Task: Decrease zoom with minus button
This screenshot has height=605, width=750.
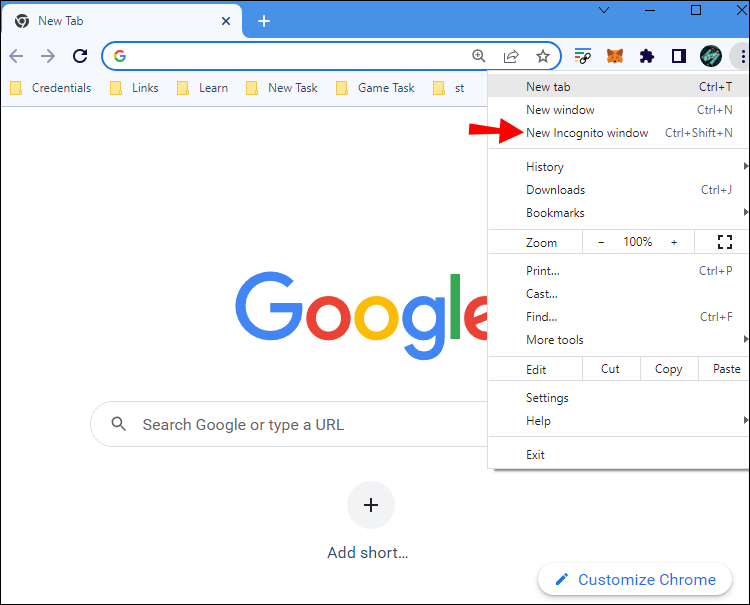Action: click(x=601, y=242)
